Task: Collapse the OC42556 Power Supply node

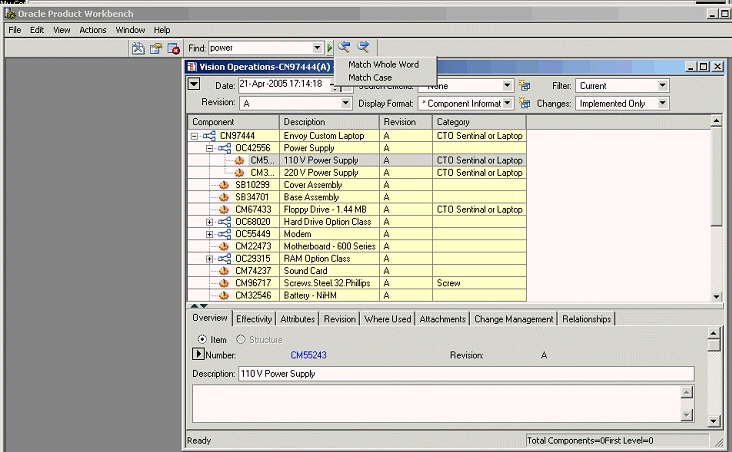Action: point(210,148)
